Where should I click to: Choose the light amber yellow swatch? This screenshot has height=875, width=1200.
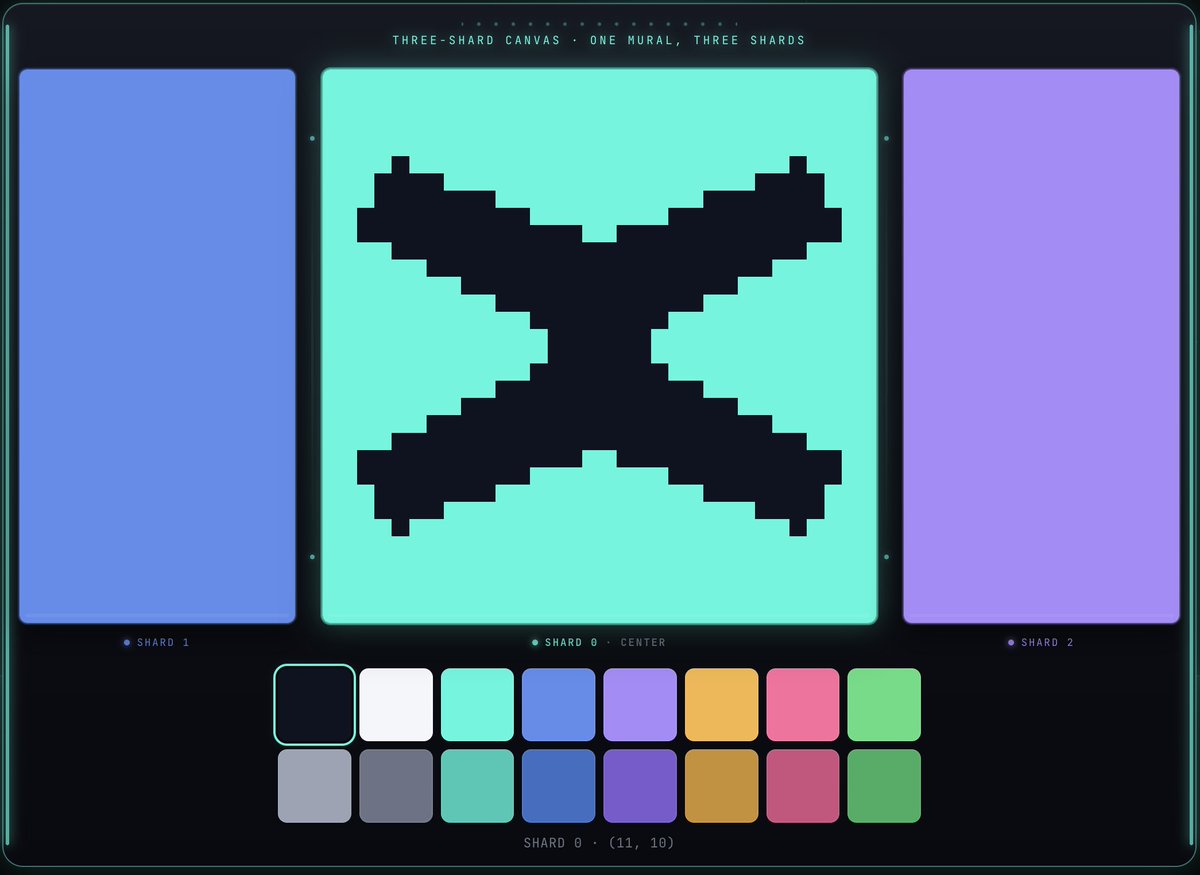coord(722,705)
